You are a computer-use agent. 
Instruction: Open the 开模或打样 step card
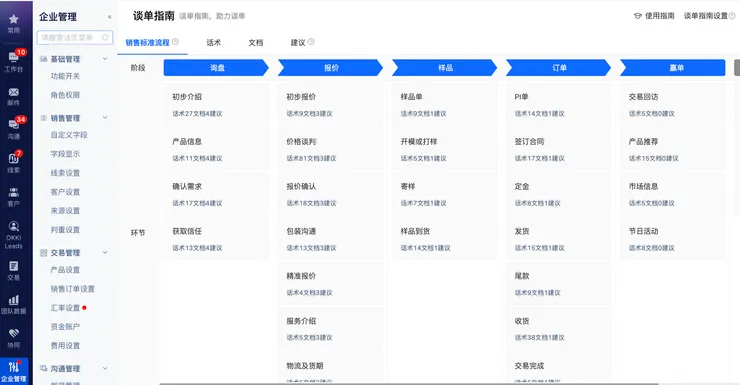tap(445, 150)
